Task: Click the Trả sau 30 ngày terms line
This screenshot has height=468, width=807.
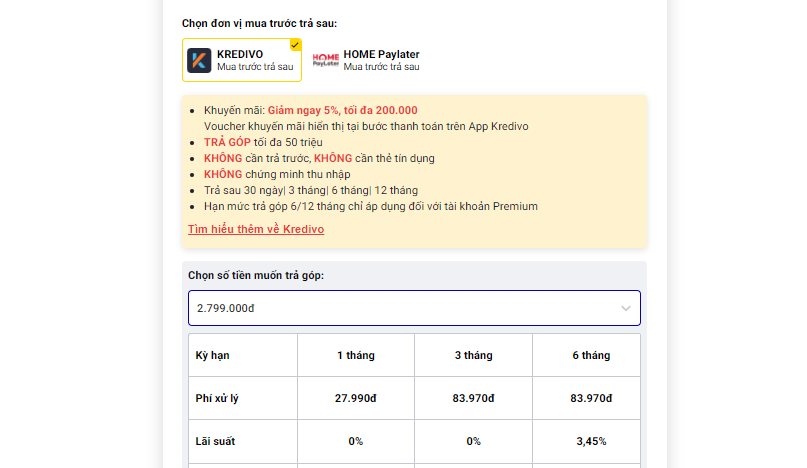Action: point(311,190)
